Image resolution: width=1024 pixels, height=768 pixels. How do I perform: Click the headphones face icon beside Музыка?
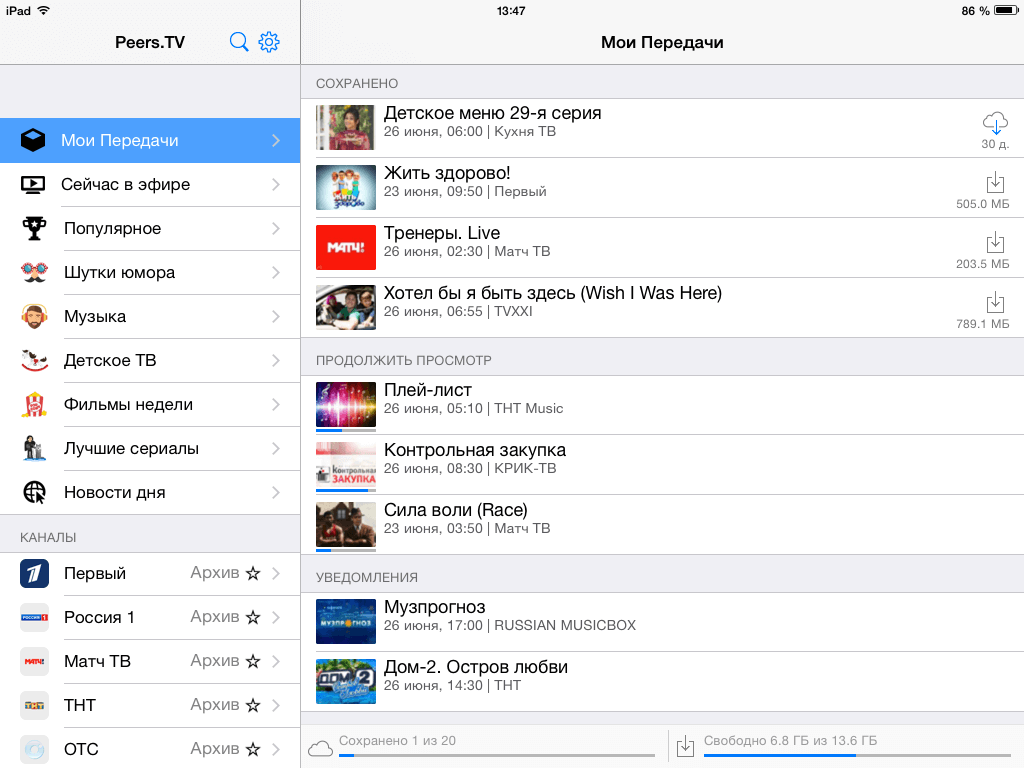[34, 317]
